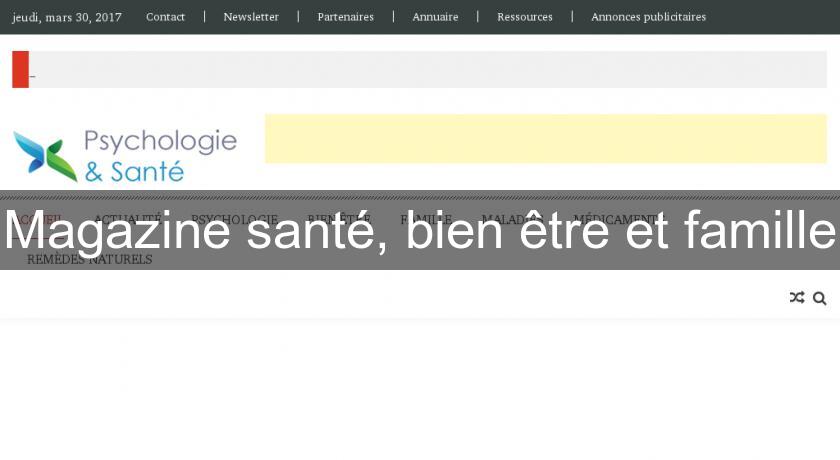Viewport: 840px width, 460px height.
Task: Click the yellow banner advertisement area
Action: [546, 138]
